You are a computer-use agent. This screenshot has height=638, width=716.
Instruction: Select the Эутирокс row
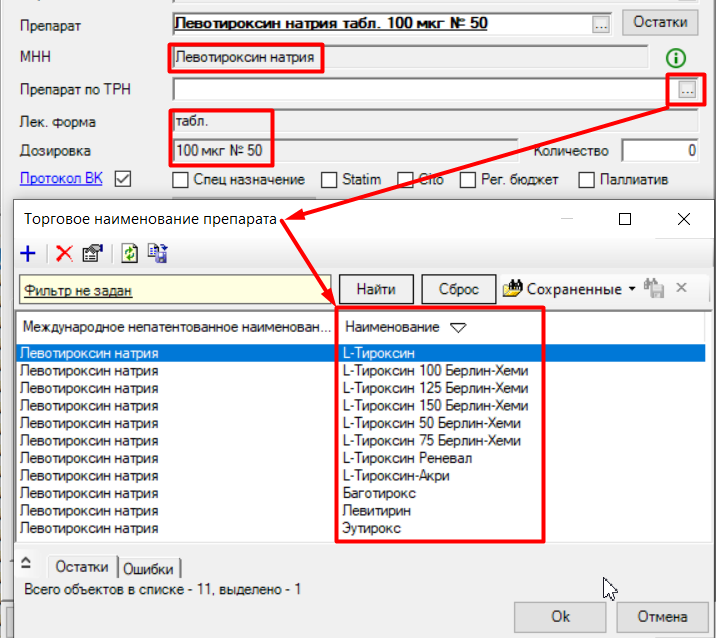pyautogui.click(x=361, y=528)
